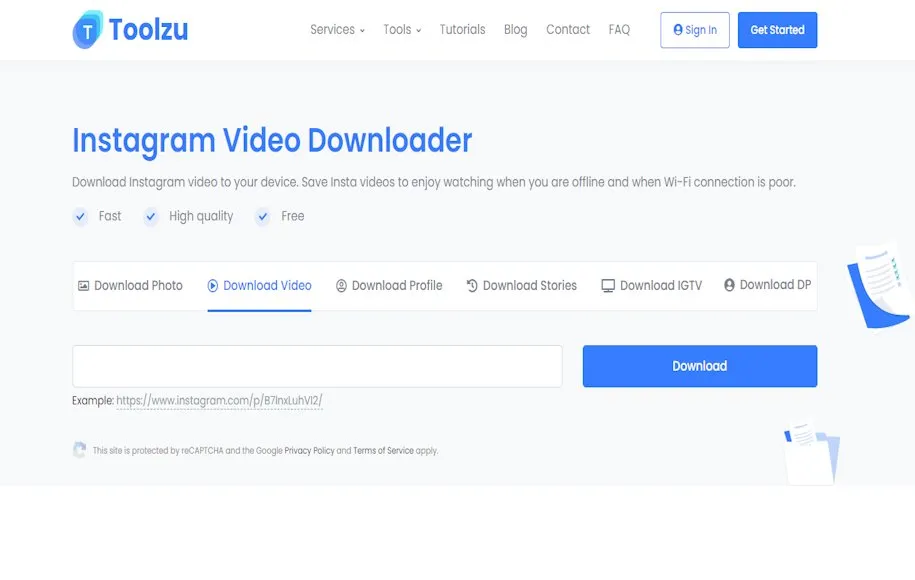The image size is (915, 580).
Task: Click the profile icon beside Download Profile
Action: pos(341,286)
